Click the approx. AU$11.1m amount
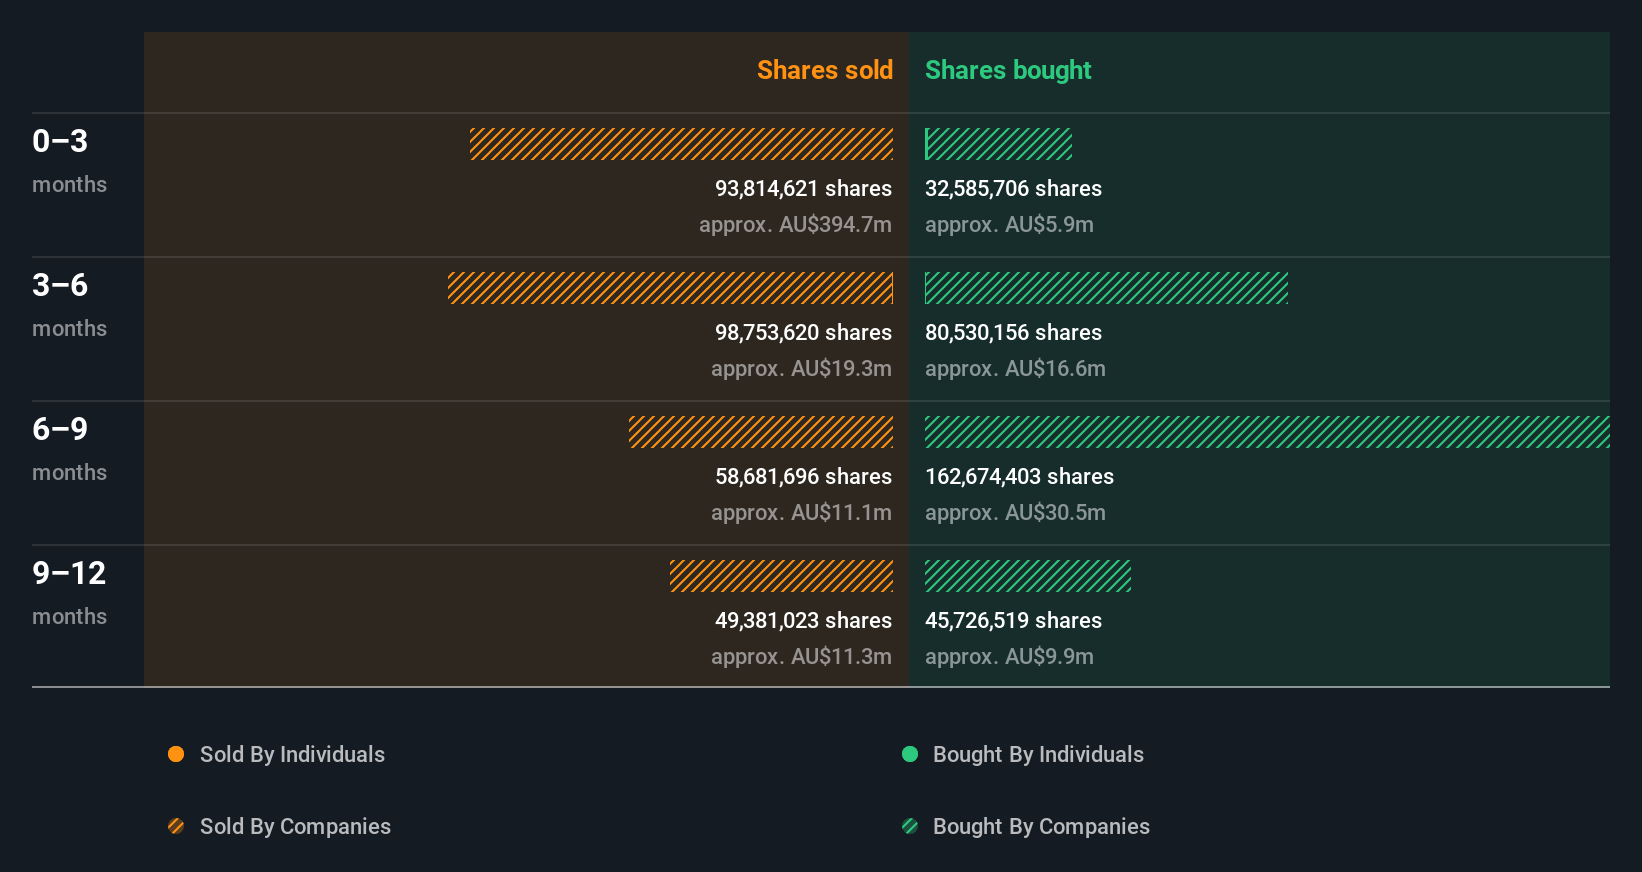The height and width of the screenshot is (872, 1642). pos(801,512)
